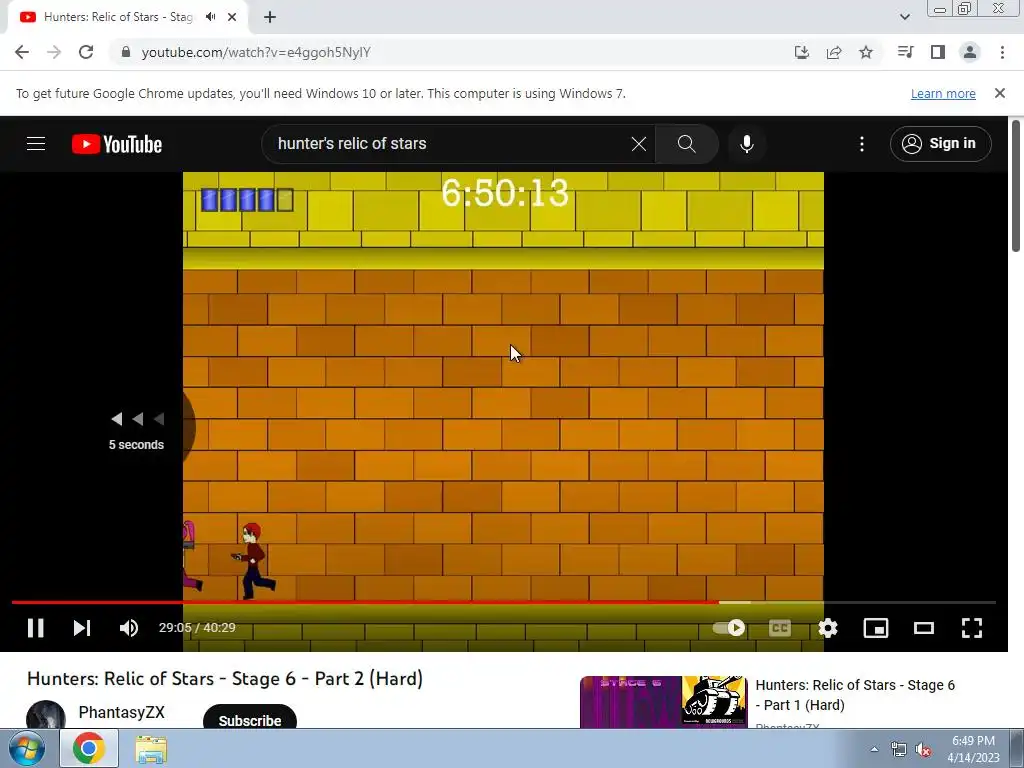
Task: Open YouTube hamburger guide menu
Action: (x=36, y=144)
